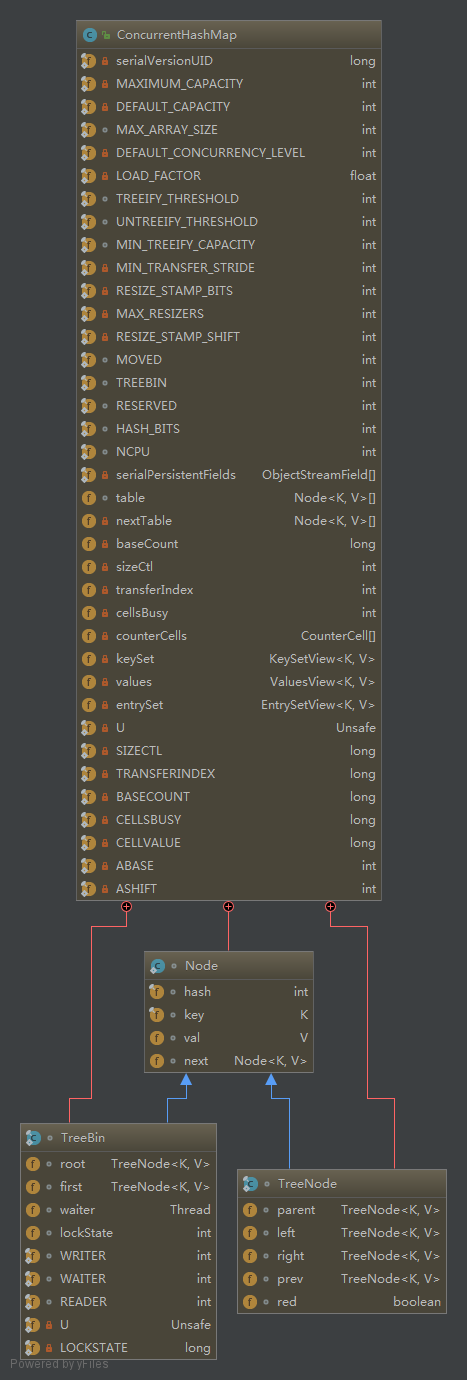Image resolution: width=467 pixels, height=1380 pixels.
Task: Click the field icon beside LOCKSTATE in TreeBin
Action: (32, 1348)
